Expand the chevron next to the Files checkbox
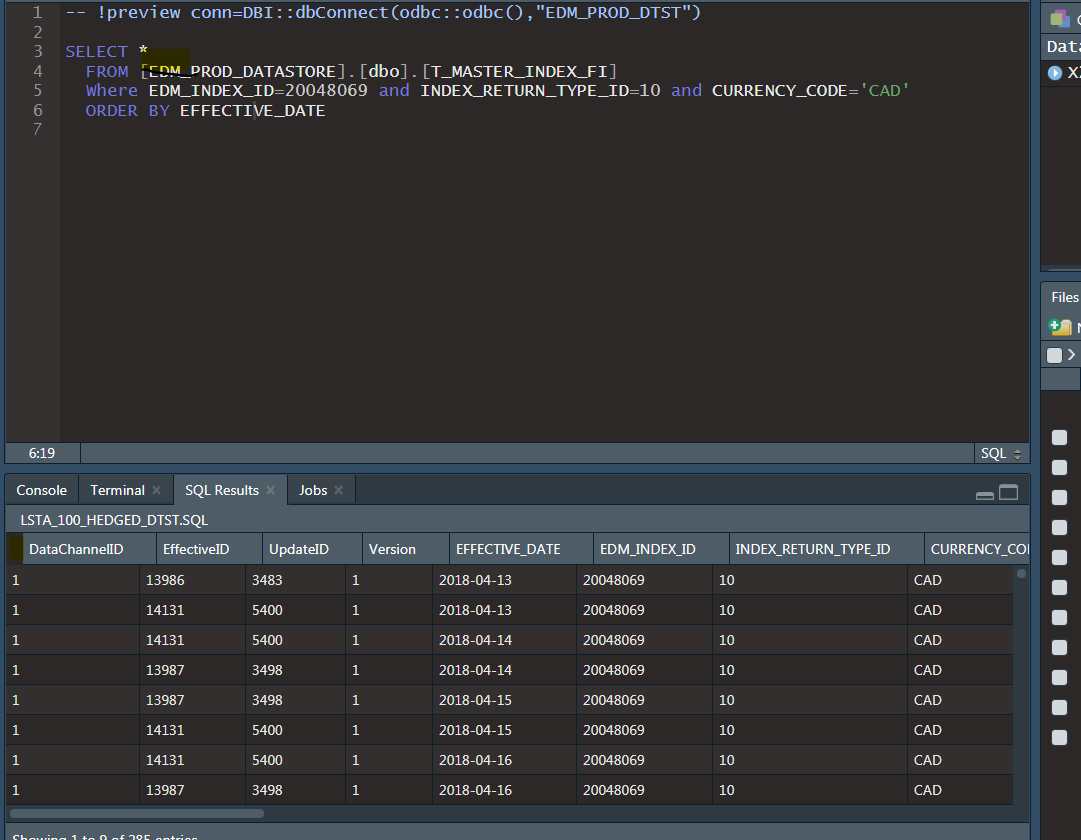 point(1070,354)
